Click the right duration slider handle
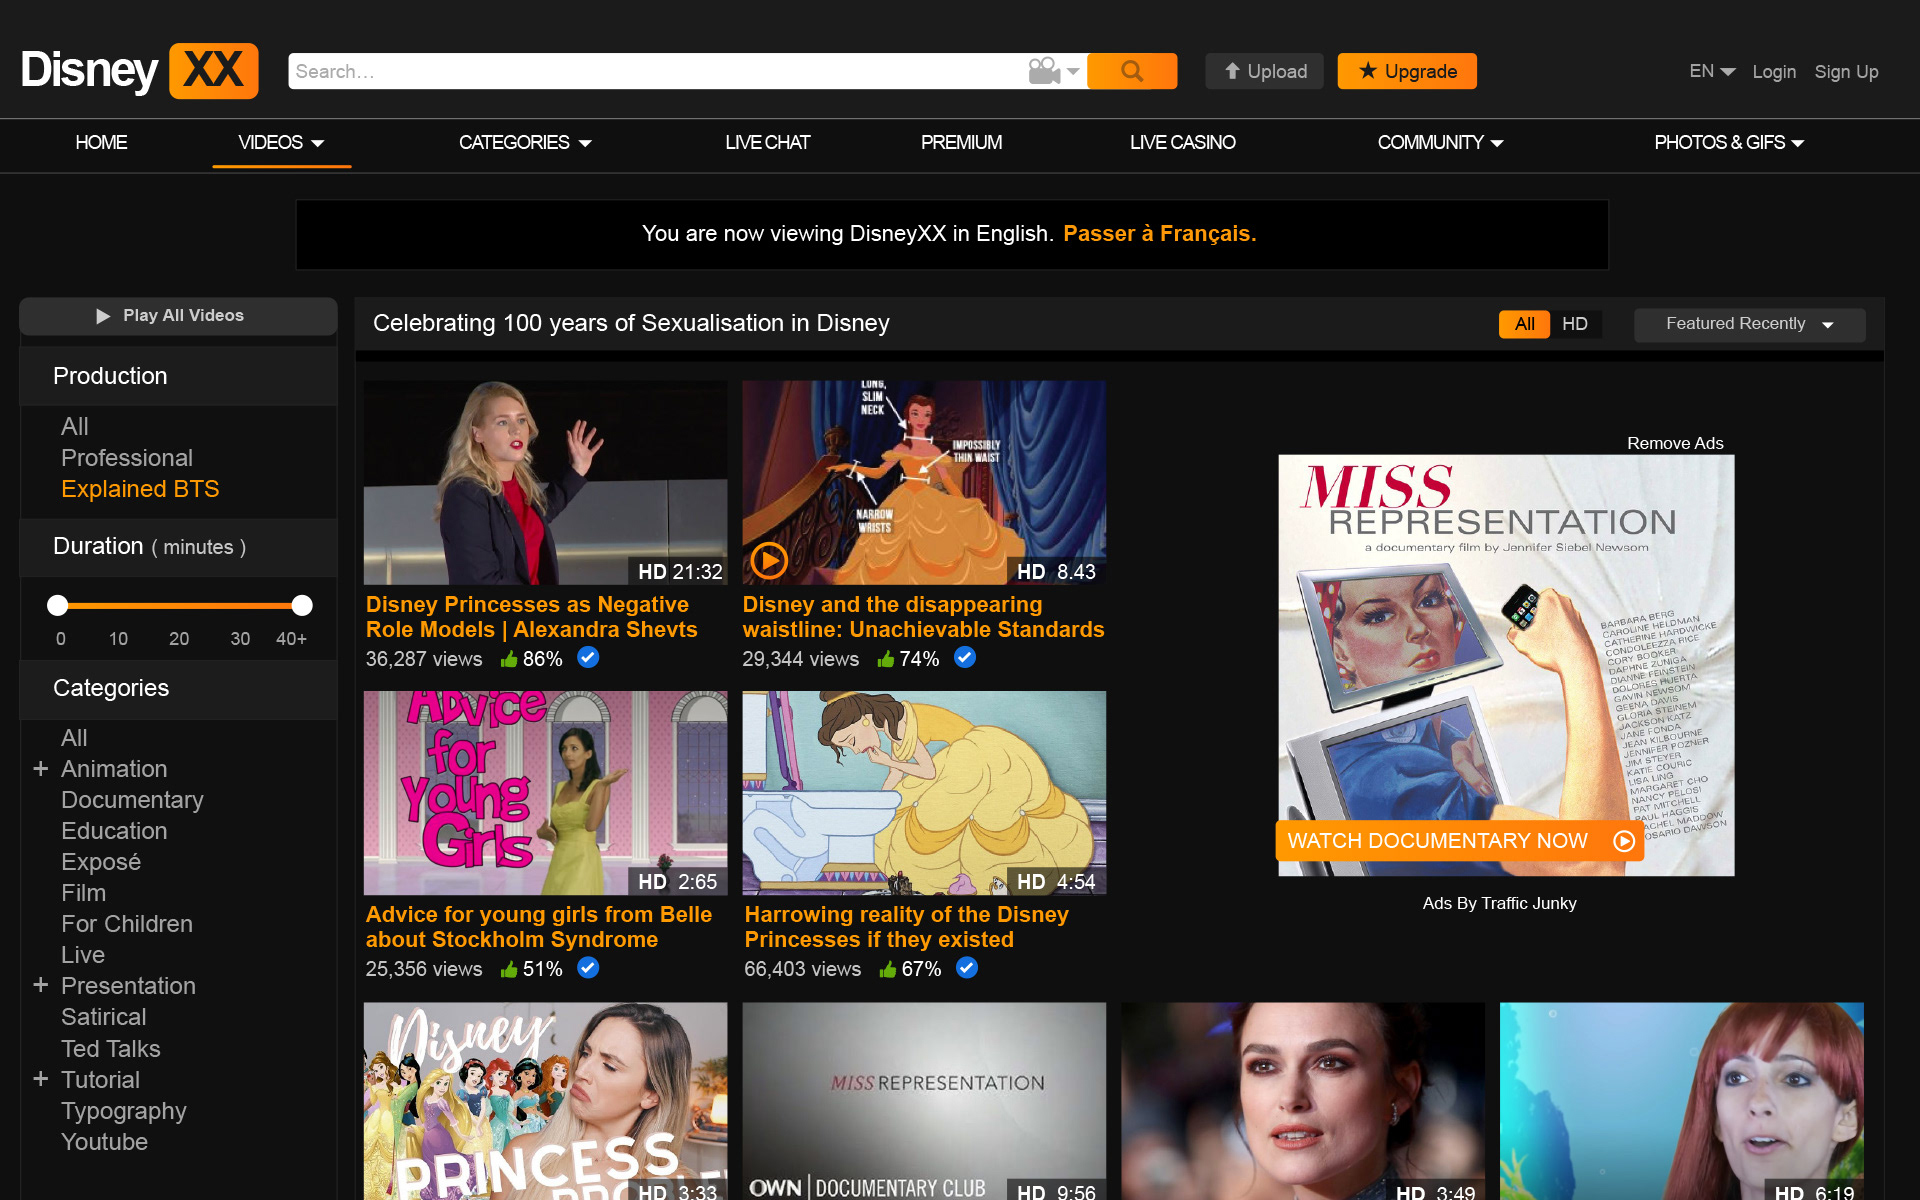The image size is (1920, 1200). tap(302, 605)
